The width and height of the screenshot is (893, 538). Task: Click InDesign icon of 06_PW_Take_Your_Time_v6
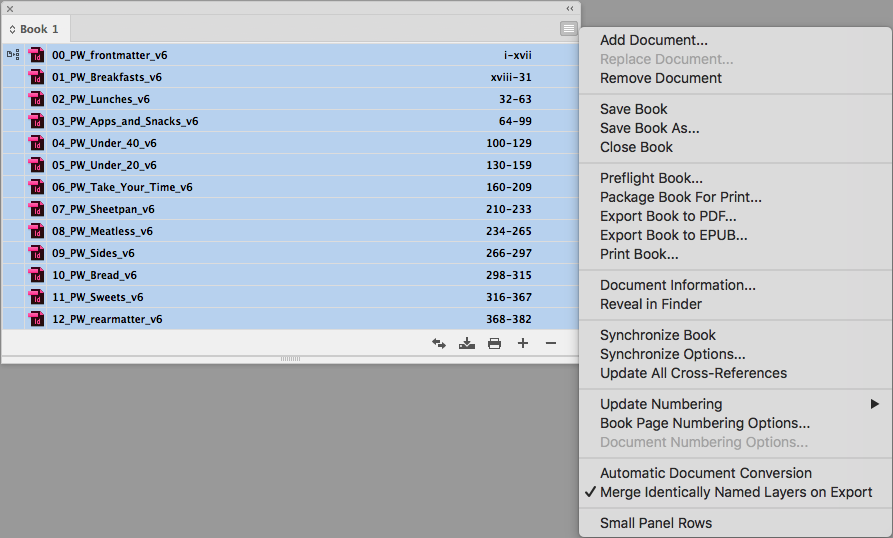coord(36,187)
